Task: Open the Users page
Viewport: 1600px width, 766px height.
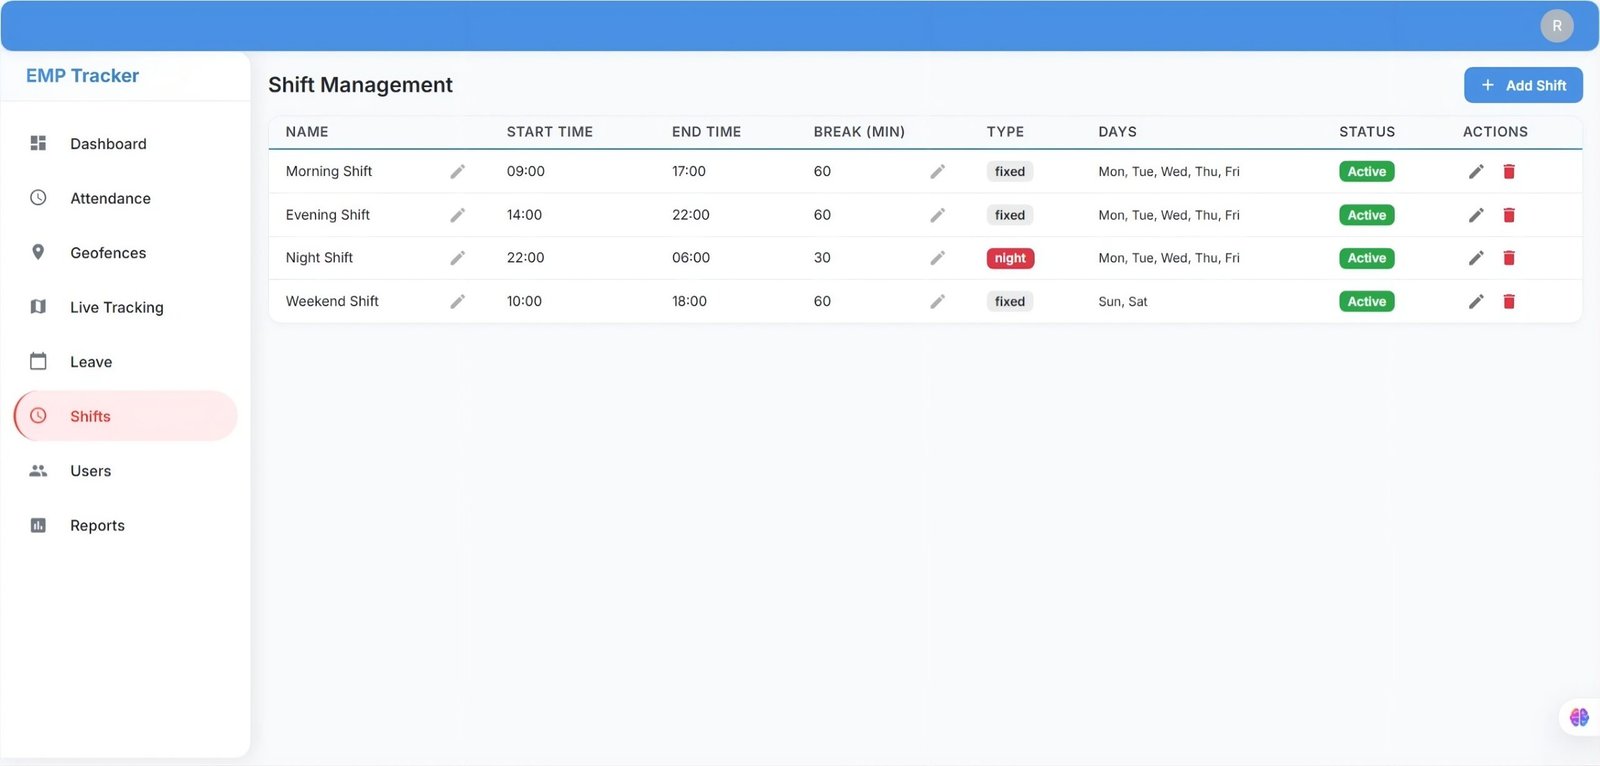Action: pos(90,471)
